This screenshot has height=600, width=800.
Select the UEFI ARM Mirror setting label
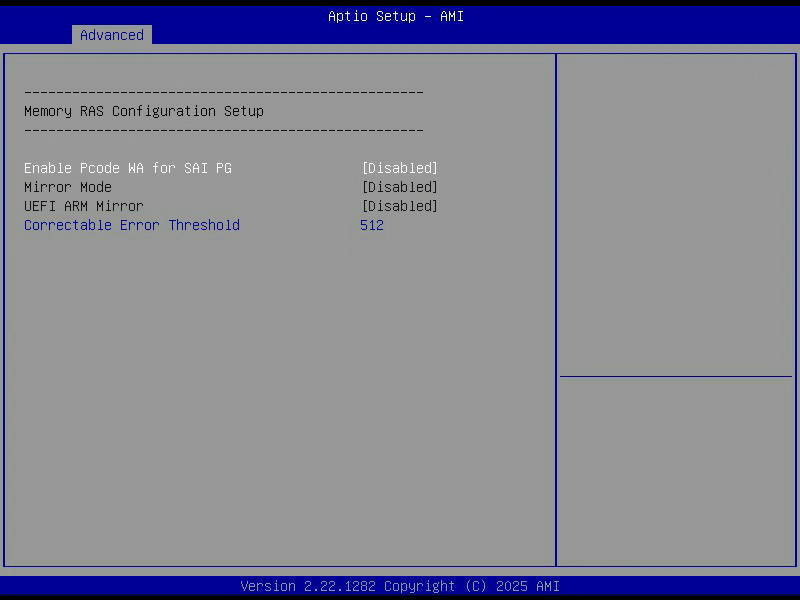tap(84, 206)
